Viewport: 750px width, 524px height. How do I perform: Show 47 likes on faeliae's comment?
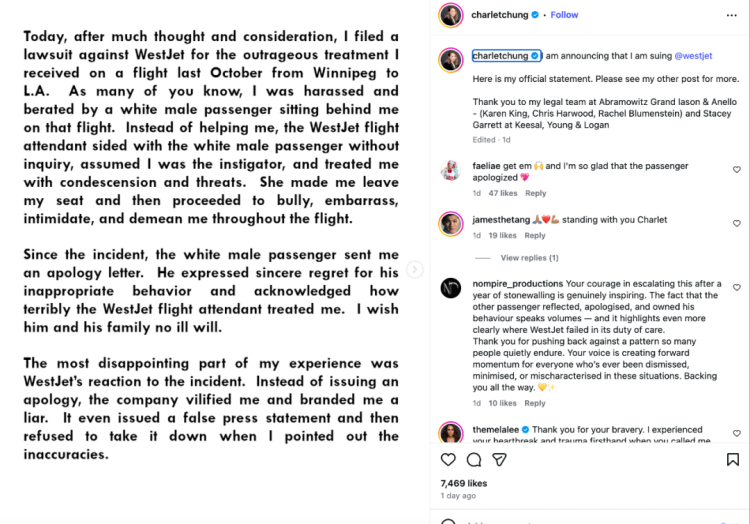tap(501, 193)
